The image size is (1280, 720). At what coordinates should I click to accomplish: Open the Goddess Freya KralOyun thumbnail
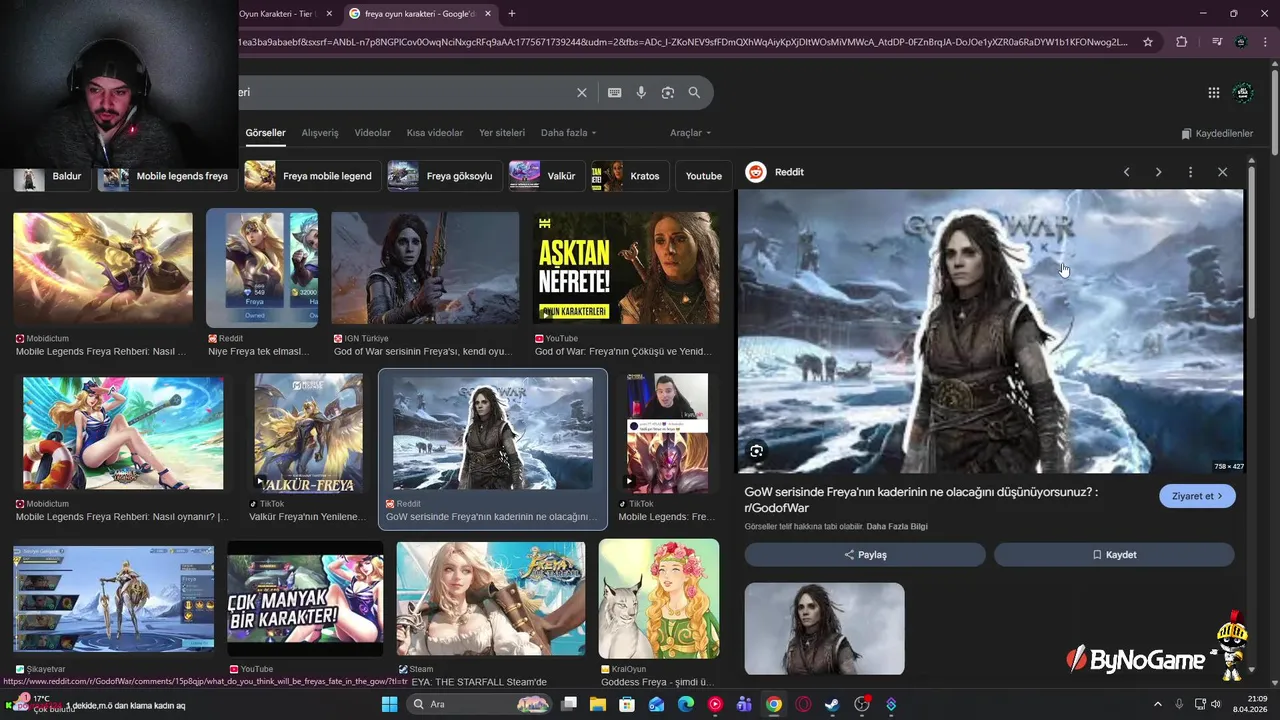tap(659, 598)
